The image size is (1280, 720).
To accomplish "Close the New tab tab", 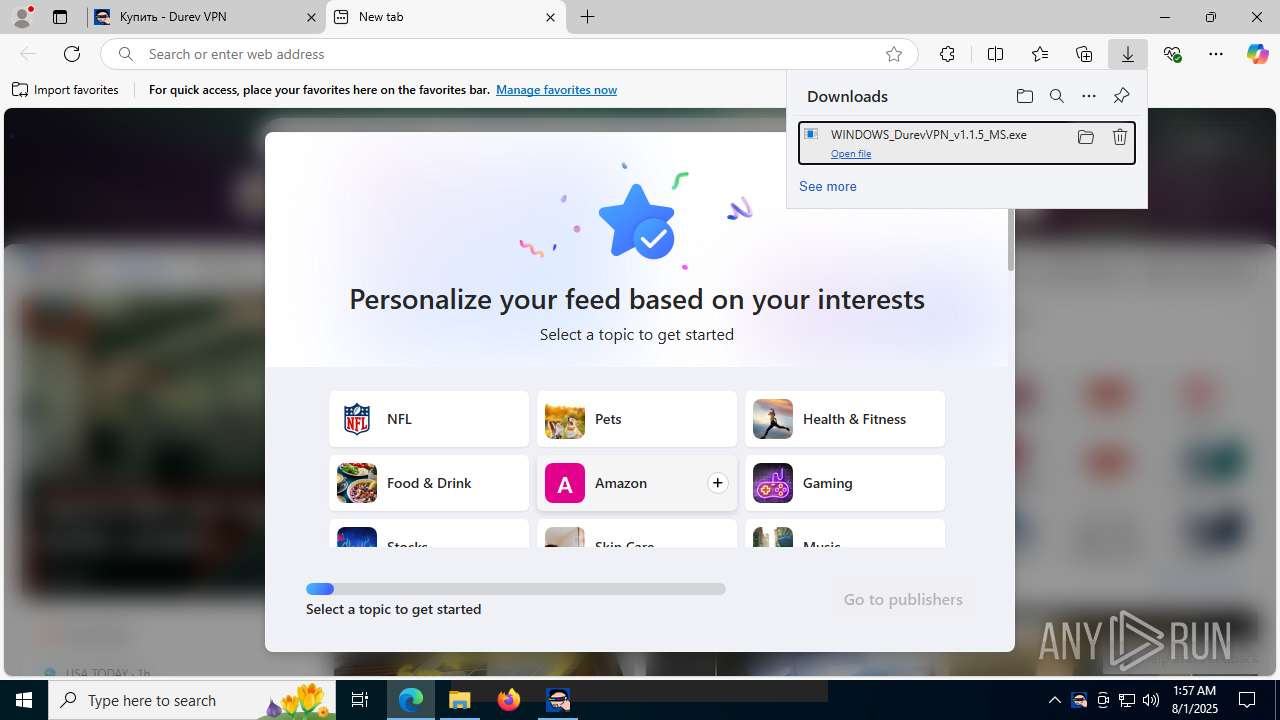I will (550, 17).
